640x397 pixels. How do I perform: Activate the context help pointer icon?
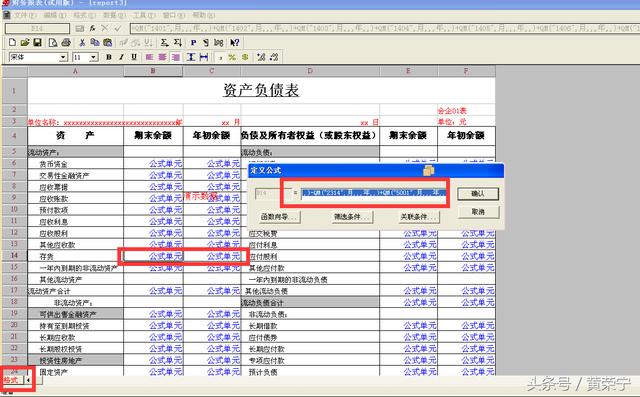click(235, 42)
